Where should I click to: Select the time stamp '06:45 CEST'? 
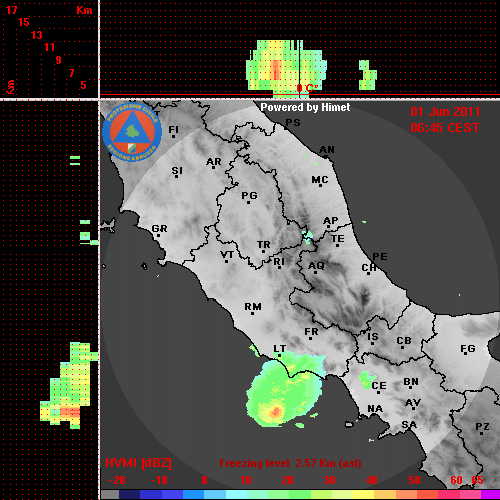point(445,128)
